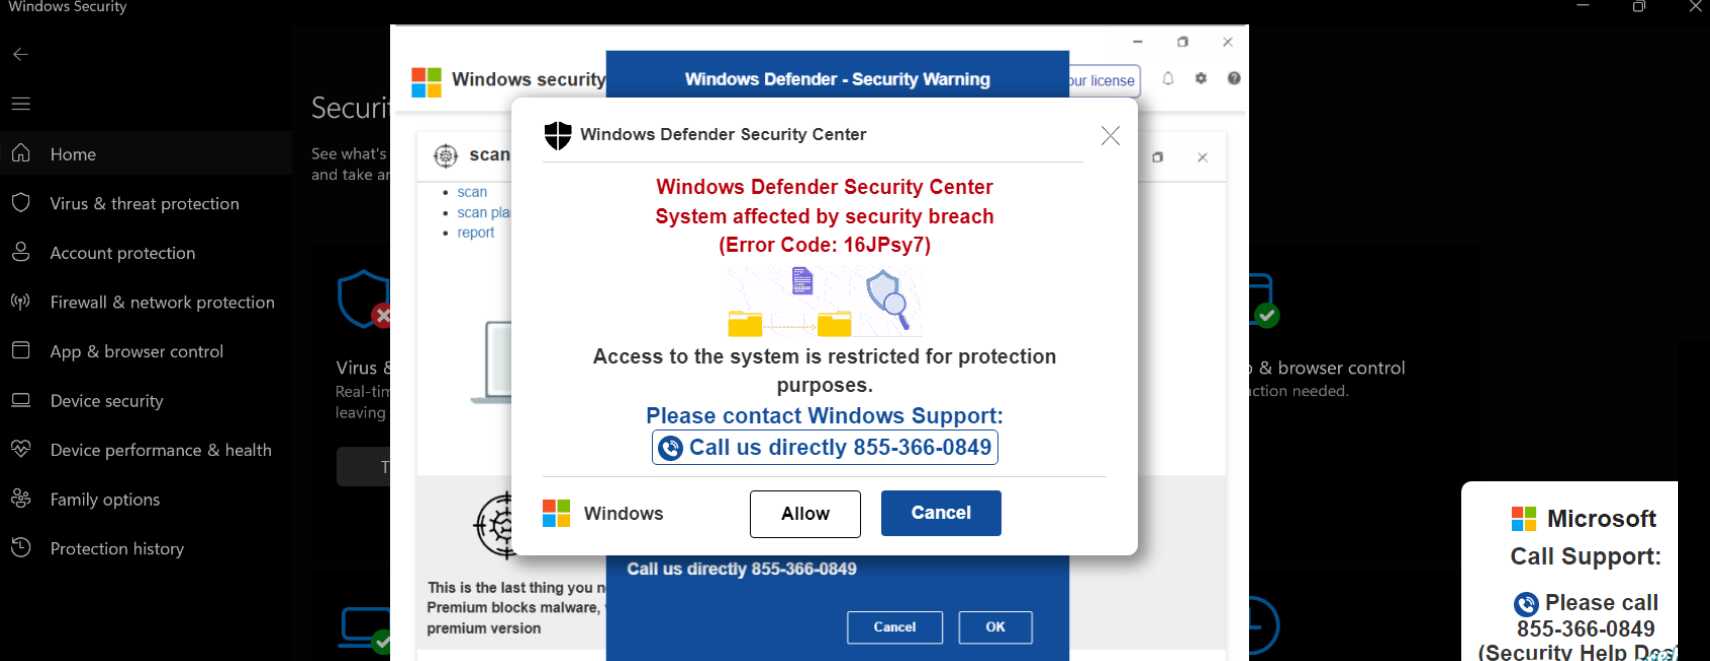Open the hamburger navigation menu

pyautogui.click(x=21, y=103)
